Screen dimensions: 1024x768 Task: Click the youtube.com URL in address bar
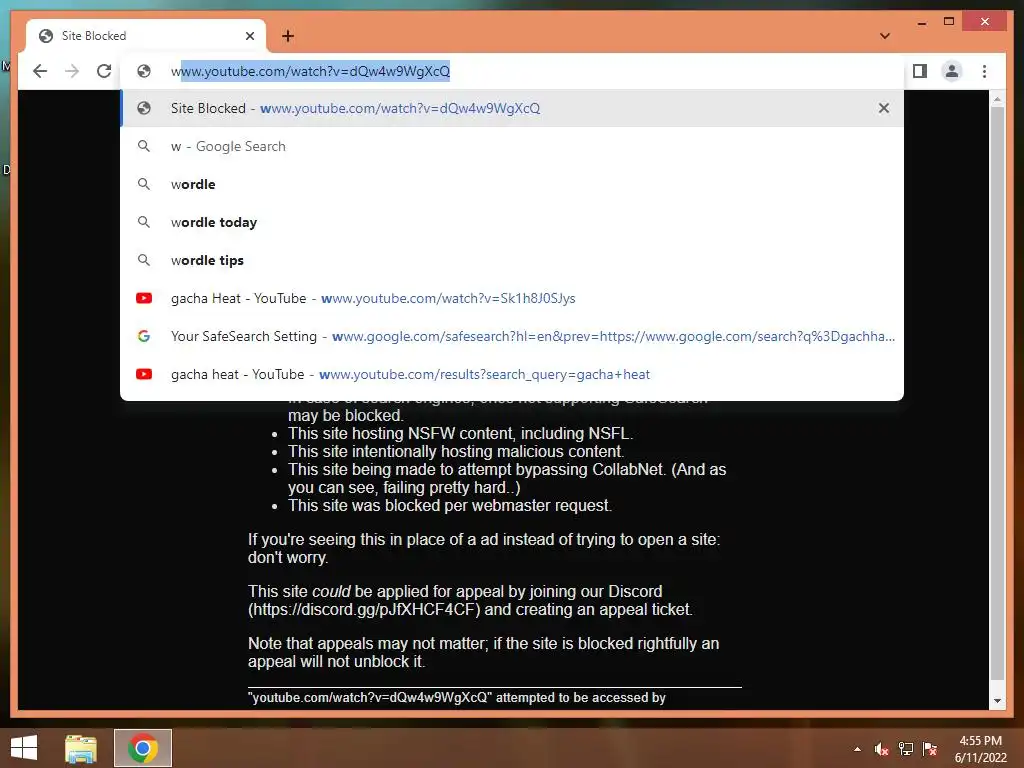pos(310,71)
